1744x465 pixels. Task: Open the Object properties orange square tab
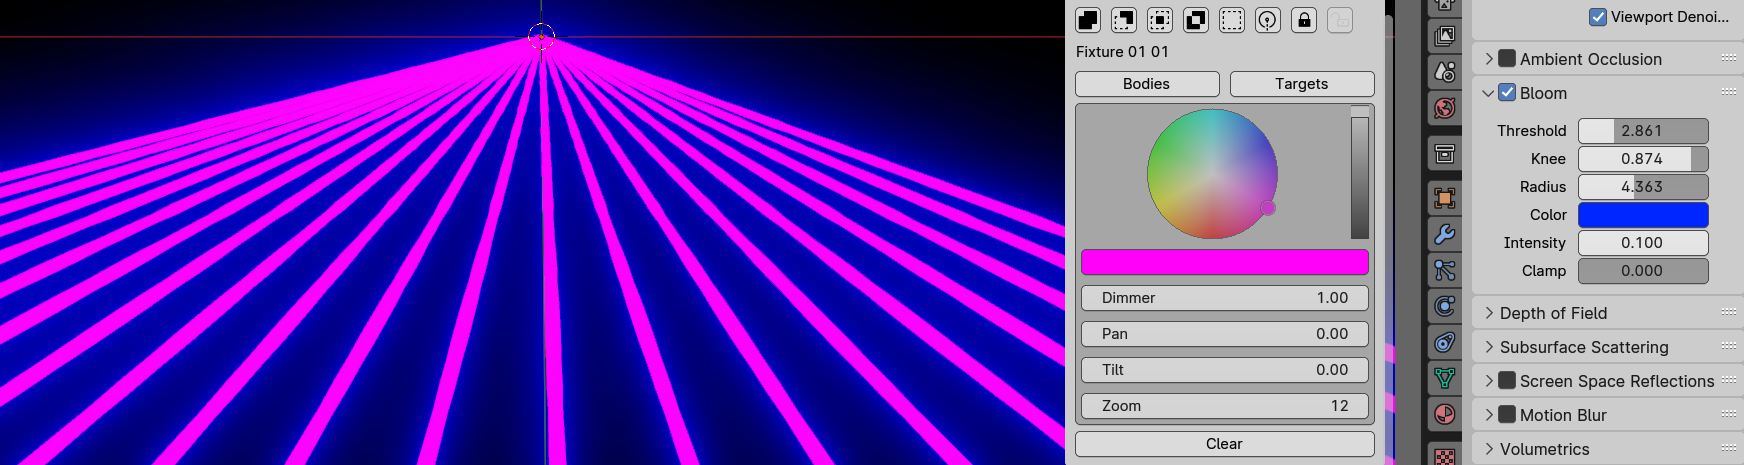[1444, 198]
